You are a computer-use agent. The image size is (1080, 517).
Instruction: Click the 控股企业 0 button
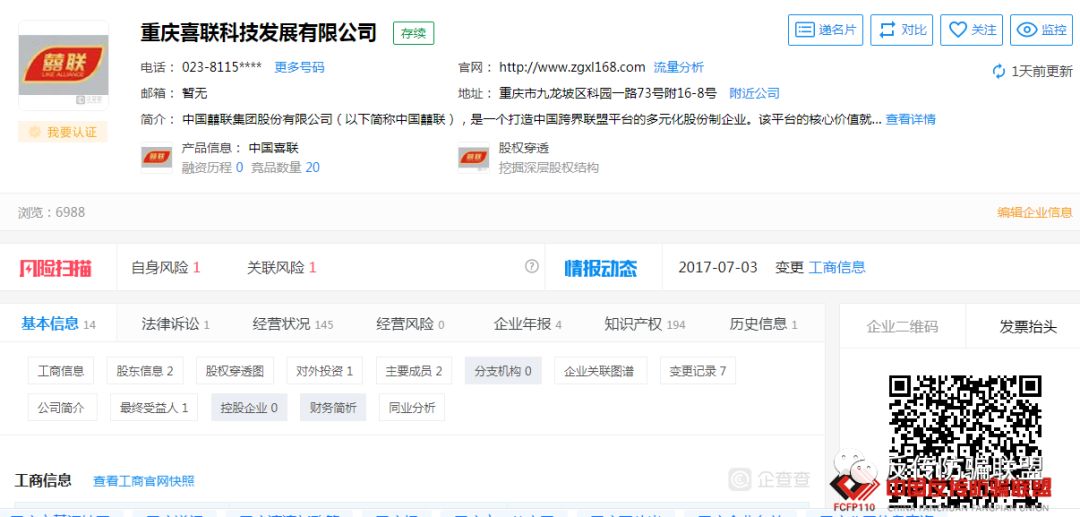(x=249, y=408)
